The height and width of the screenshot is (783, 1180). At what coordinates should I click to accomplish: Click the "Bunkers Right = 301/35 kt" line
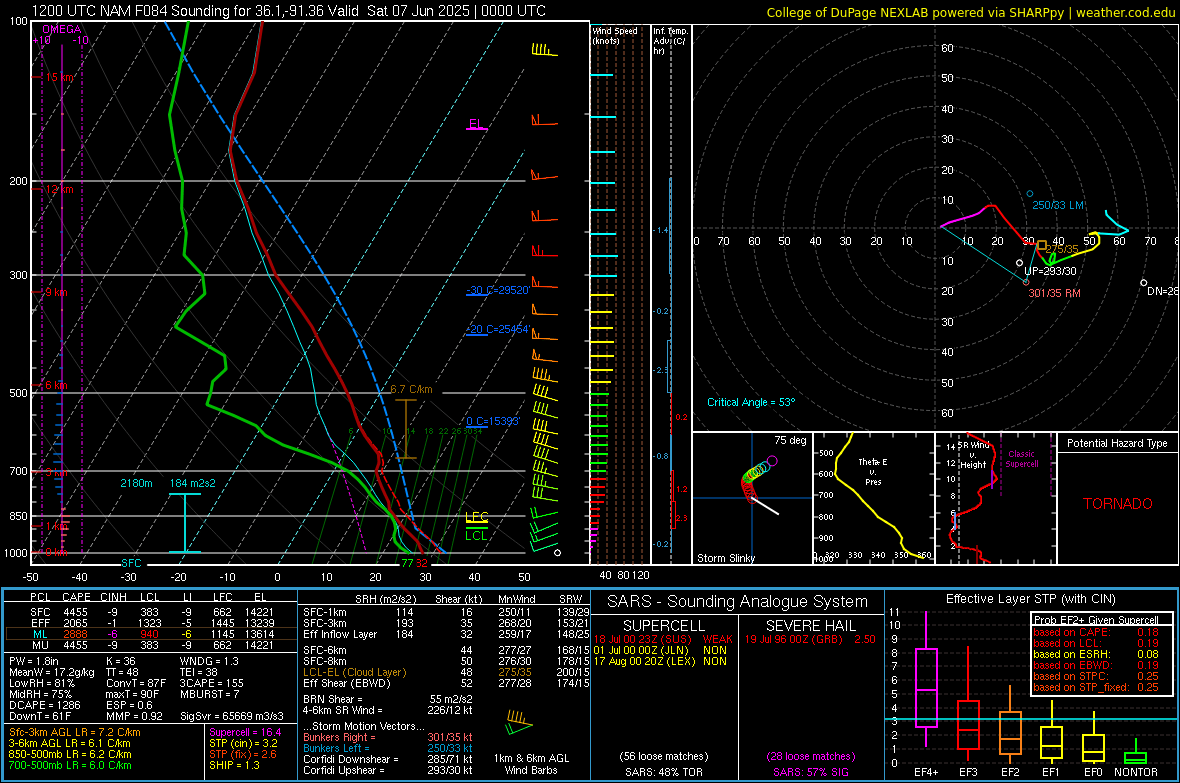click(x=388, y=737)
